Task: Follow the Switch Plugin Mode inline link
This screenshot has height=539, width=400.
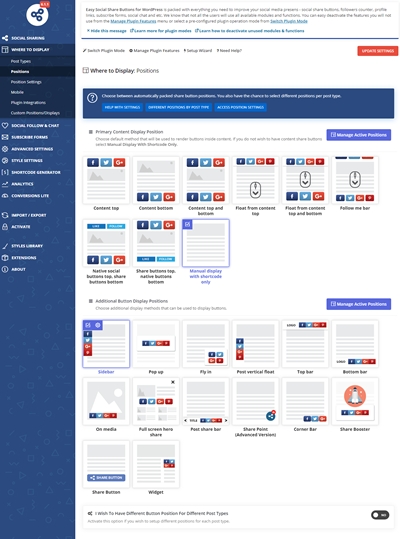Action: (x=289, y=21)
